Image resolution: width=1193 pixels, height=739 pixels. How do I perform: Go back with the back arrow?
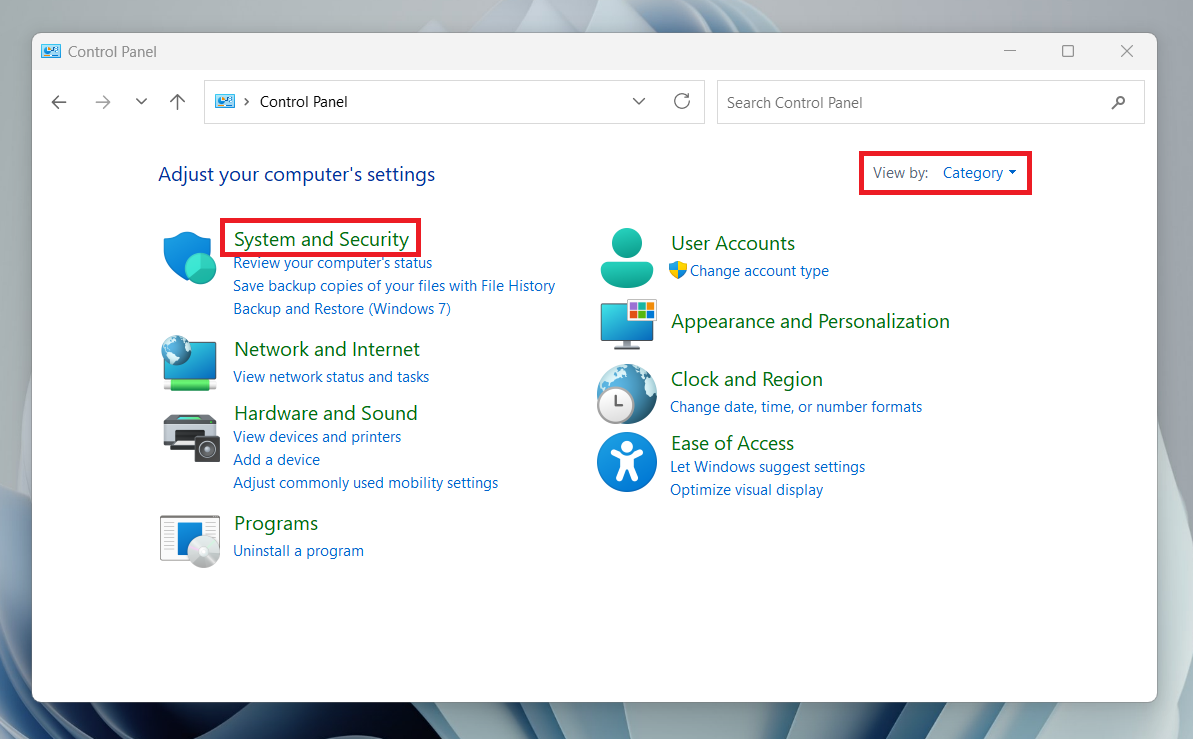point(59,102)
